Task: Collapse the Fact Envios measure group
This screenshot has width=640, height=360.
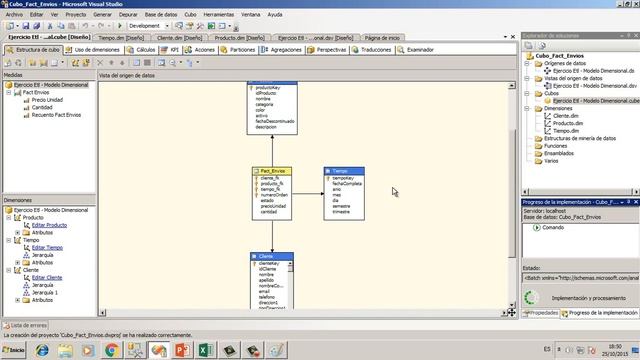Action: click(9, 93)
